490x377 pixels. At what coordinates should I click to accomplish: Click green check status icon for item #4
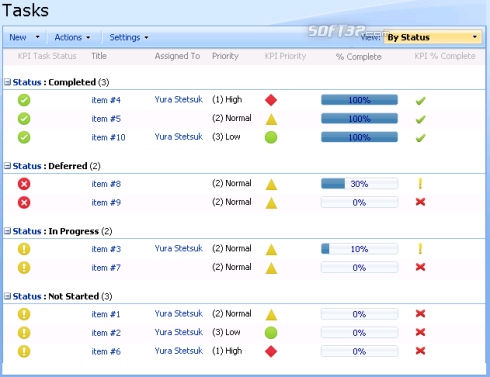pos(24,100)
